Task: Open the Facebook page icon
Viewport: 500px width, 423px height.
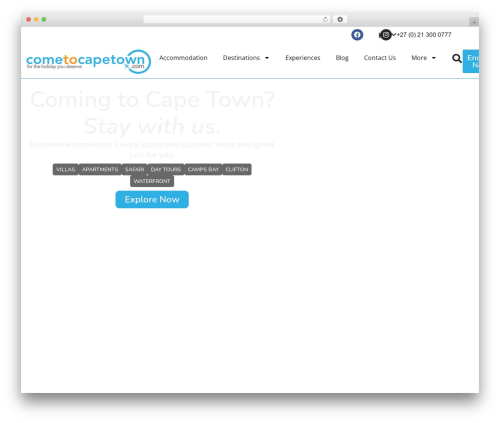Action: click(357, 35)
